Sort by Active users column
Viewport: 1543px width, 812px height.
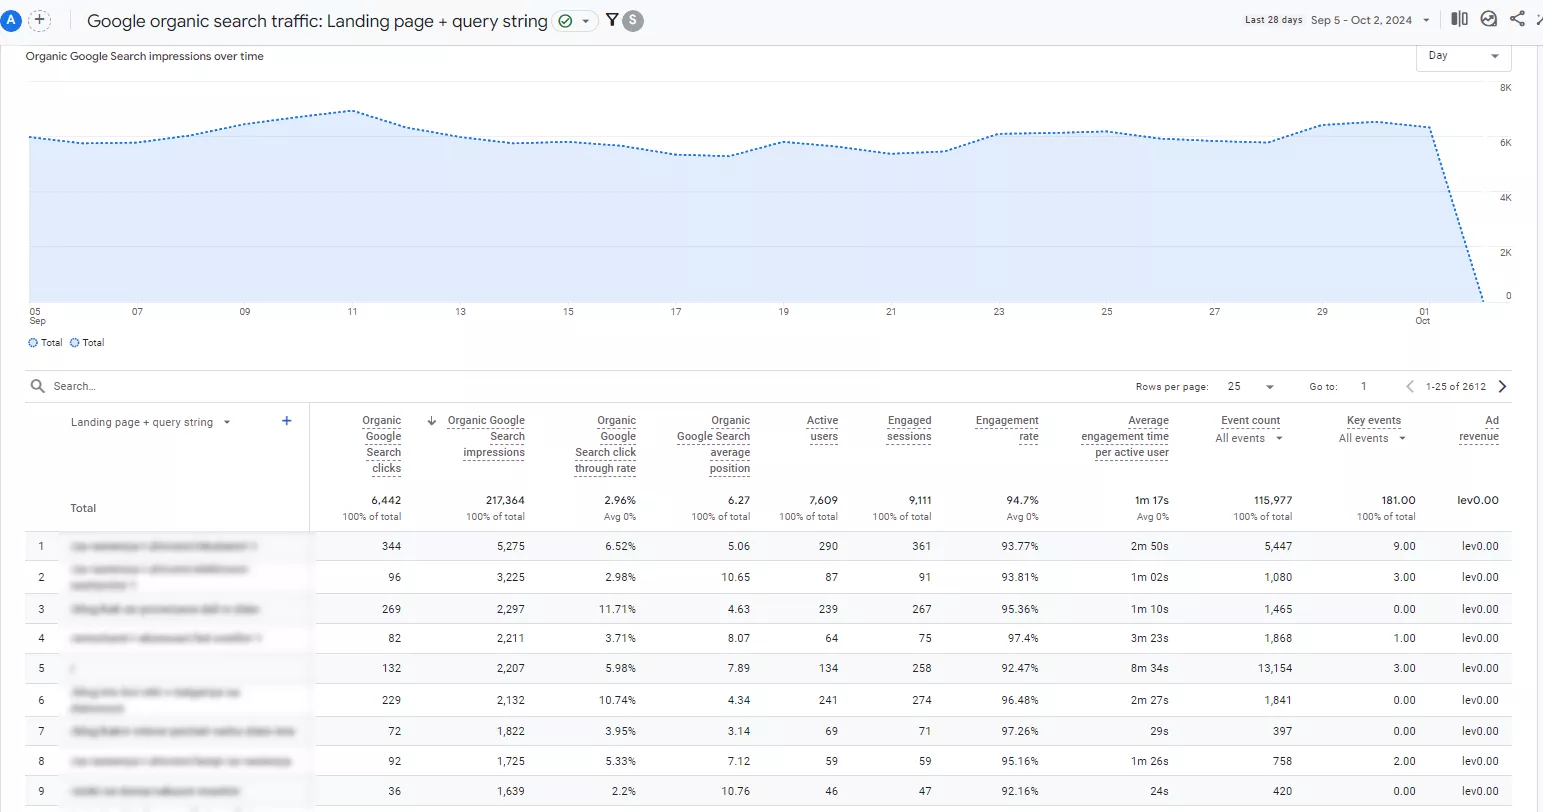[x=822, y=428]
